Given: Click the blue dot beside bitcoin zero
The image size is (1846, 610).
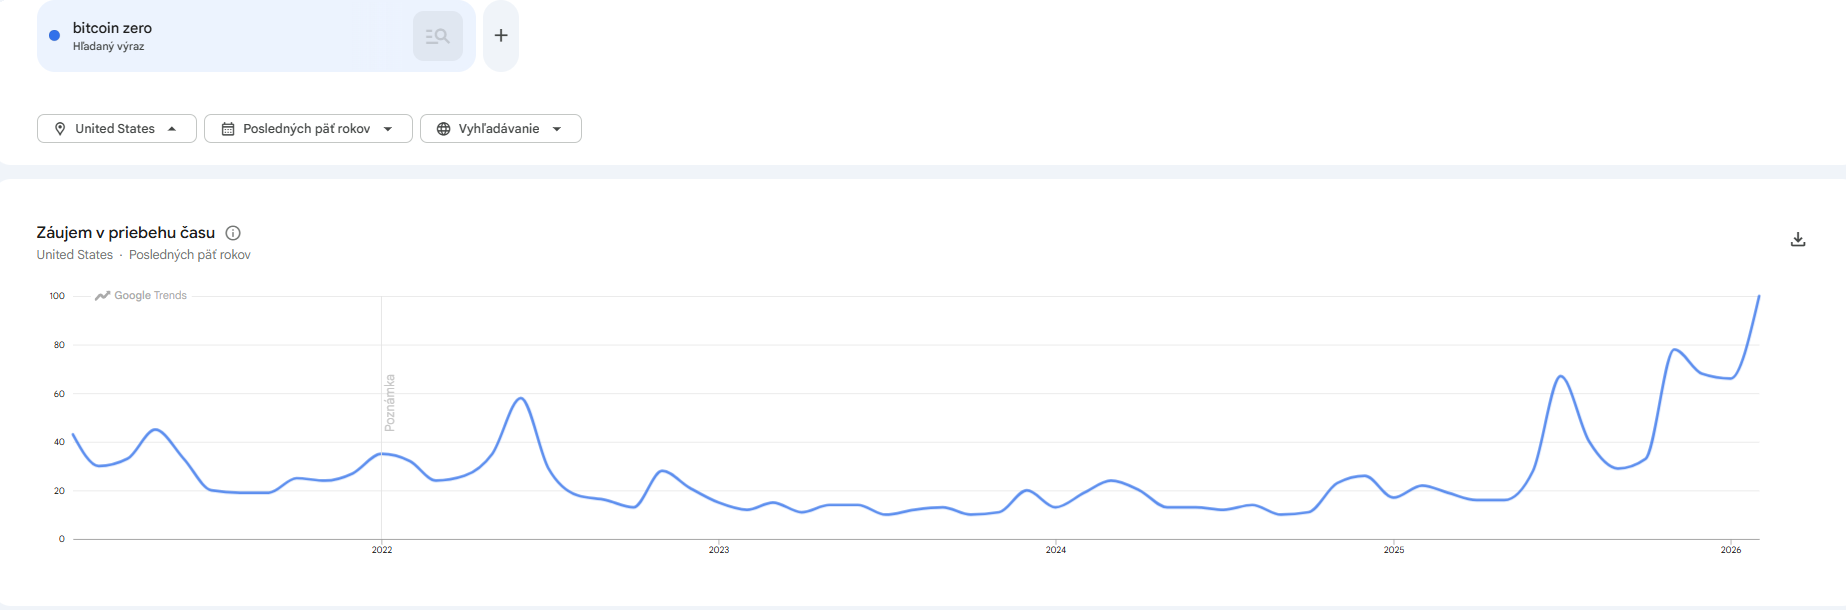Looking at the screenshot, I should pos(55,36).
